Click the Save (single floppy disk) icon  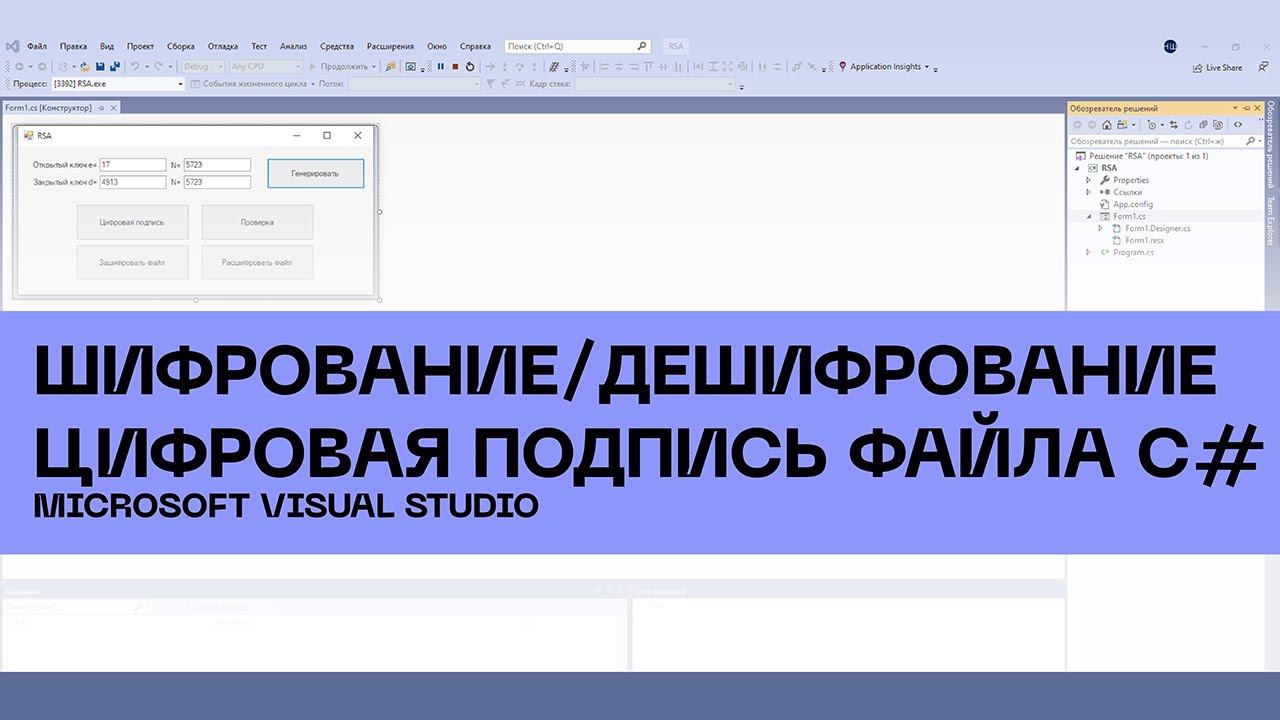(100, 66)
